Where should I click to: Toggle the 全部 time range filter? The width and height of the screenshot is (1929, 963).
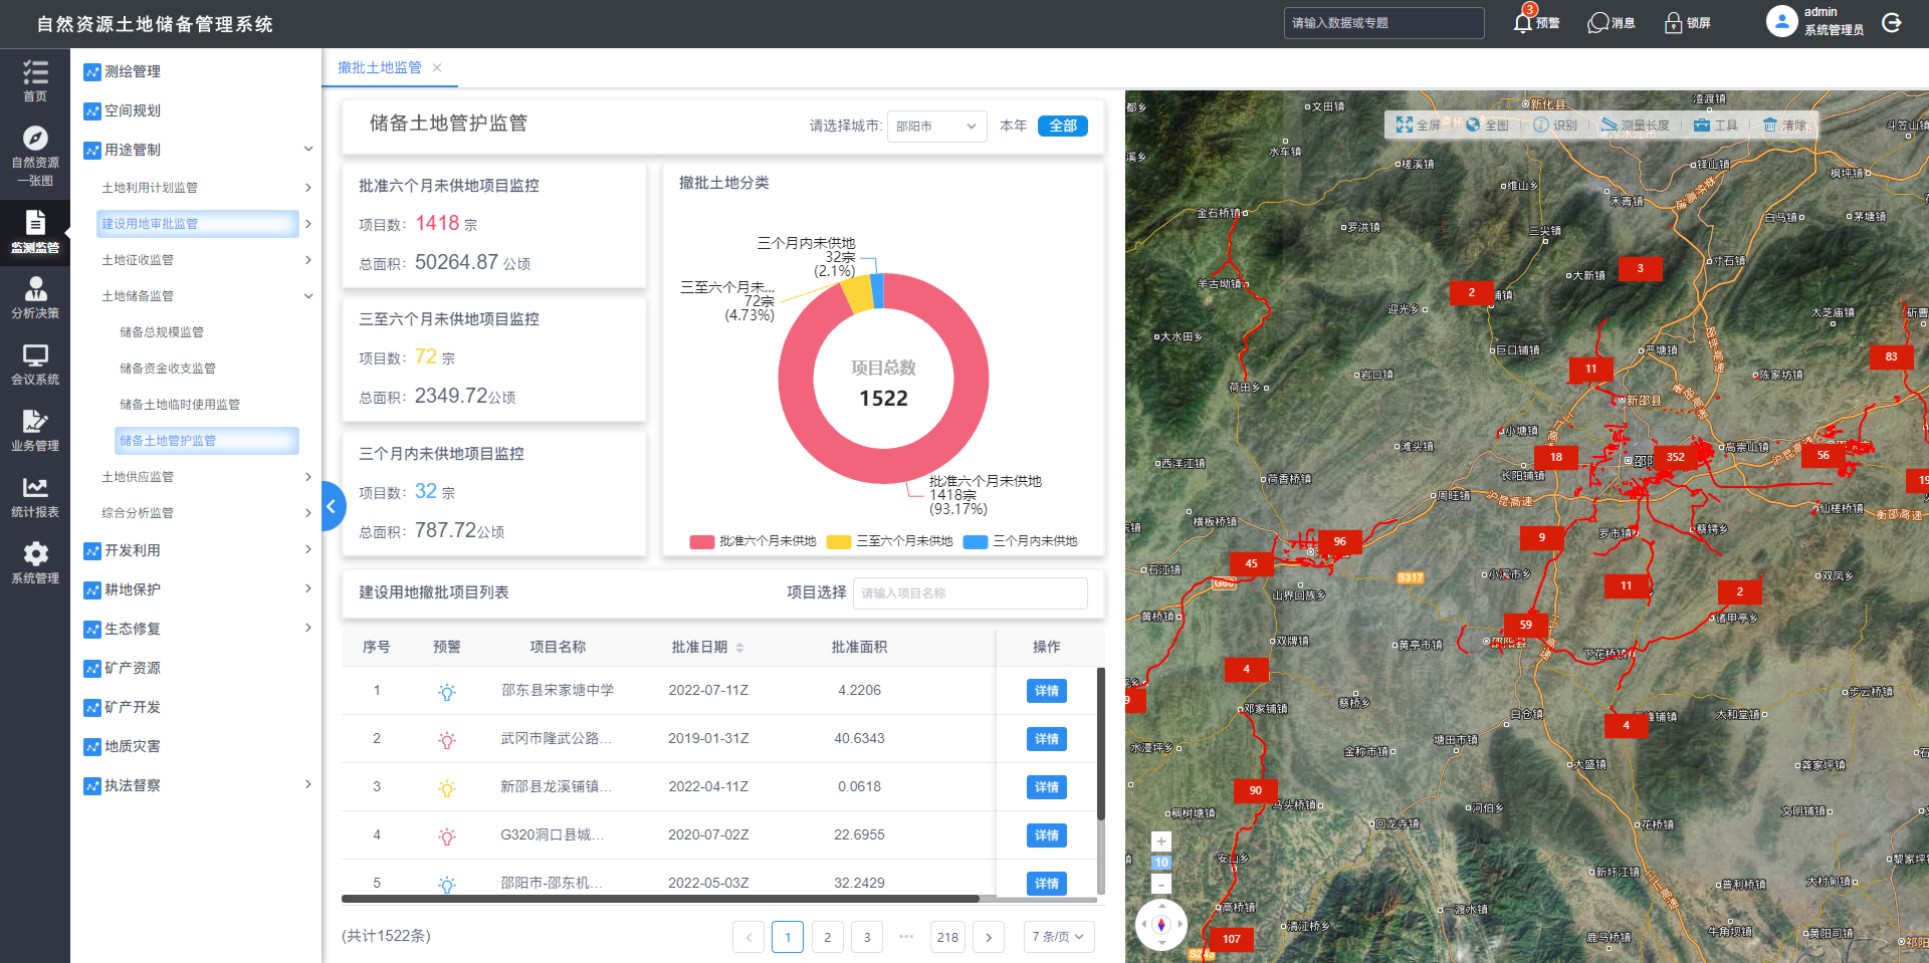(x=1062, y=126)
